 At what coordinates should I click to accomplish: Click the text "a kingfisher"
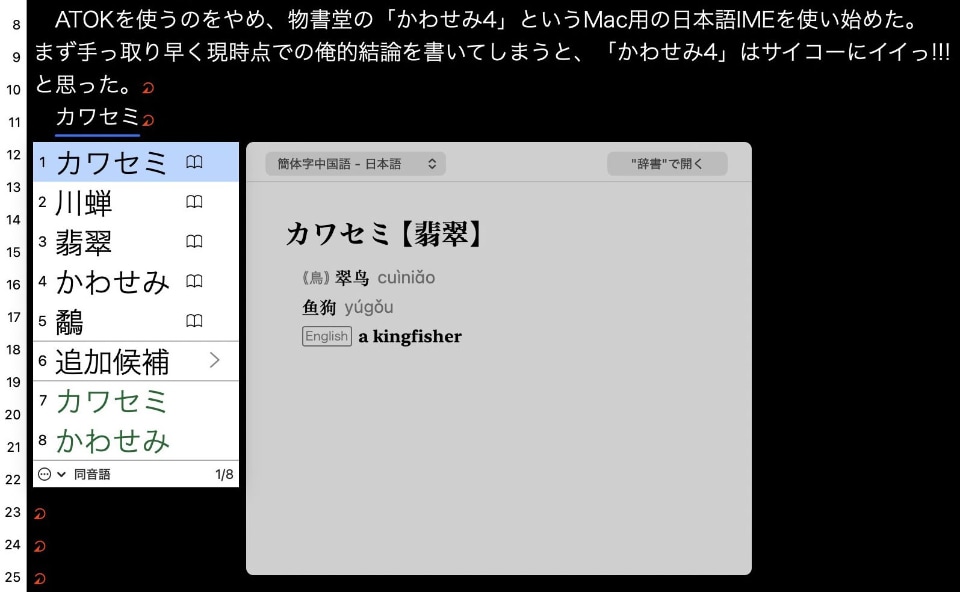click(410, 337)
